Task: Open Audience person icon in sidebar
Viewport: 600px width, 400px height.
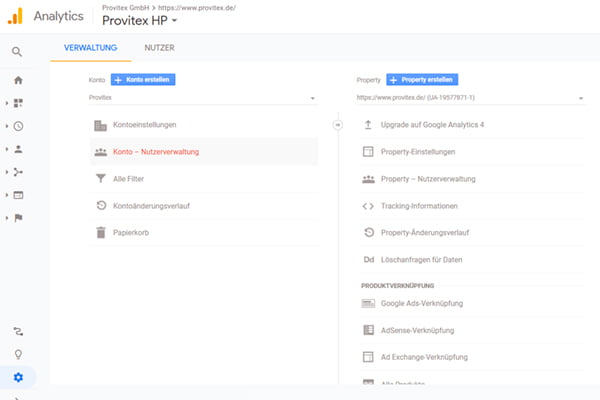Action: pos(18,149)
